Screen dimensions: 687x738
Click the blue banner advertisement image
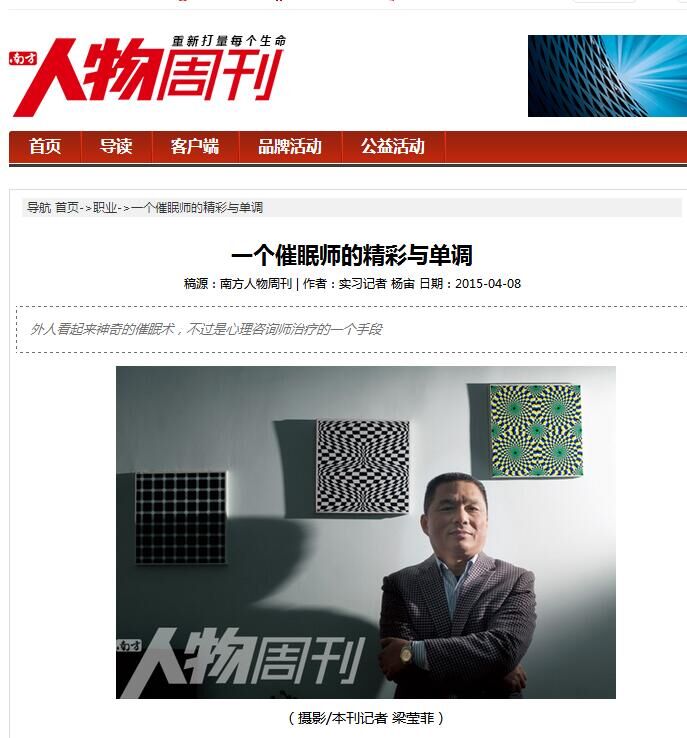607,76
